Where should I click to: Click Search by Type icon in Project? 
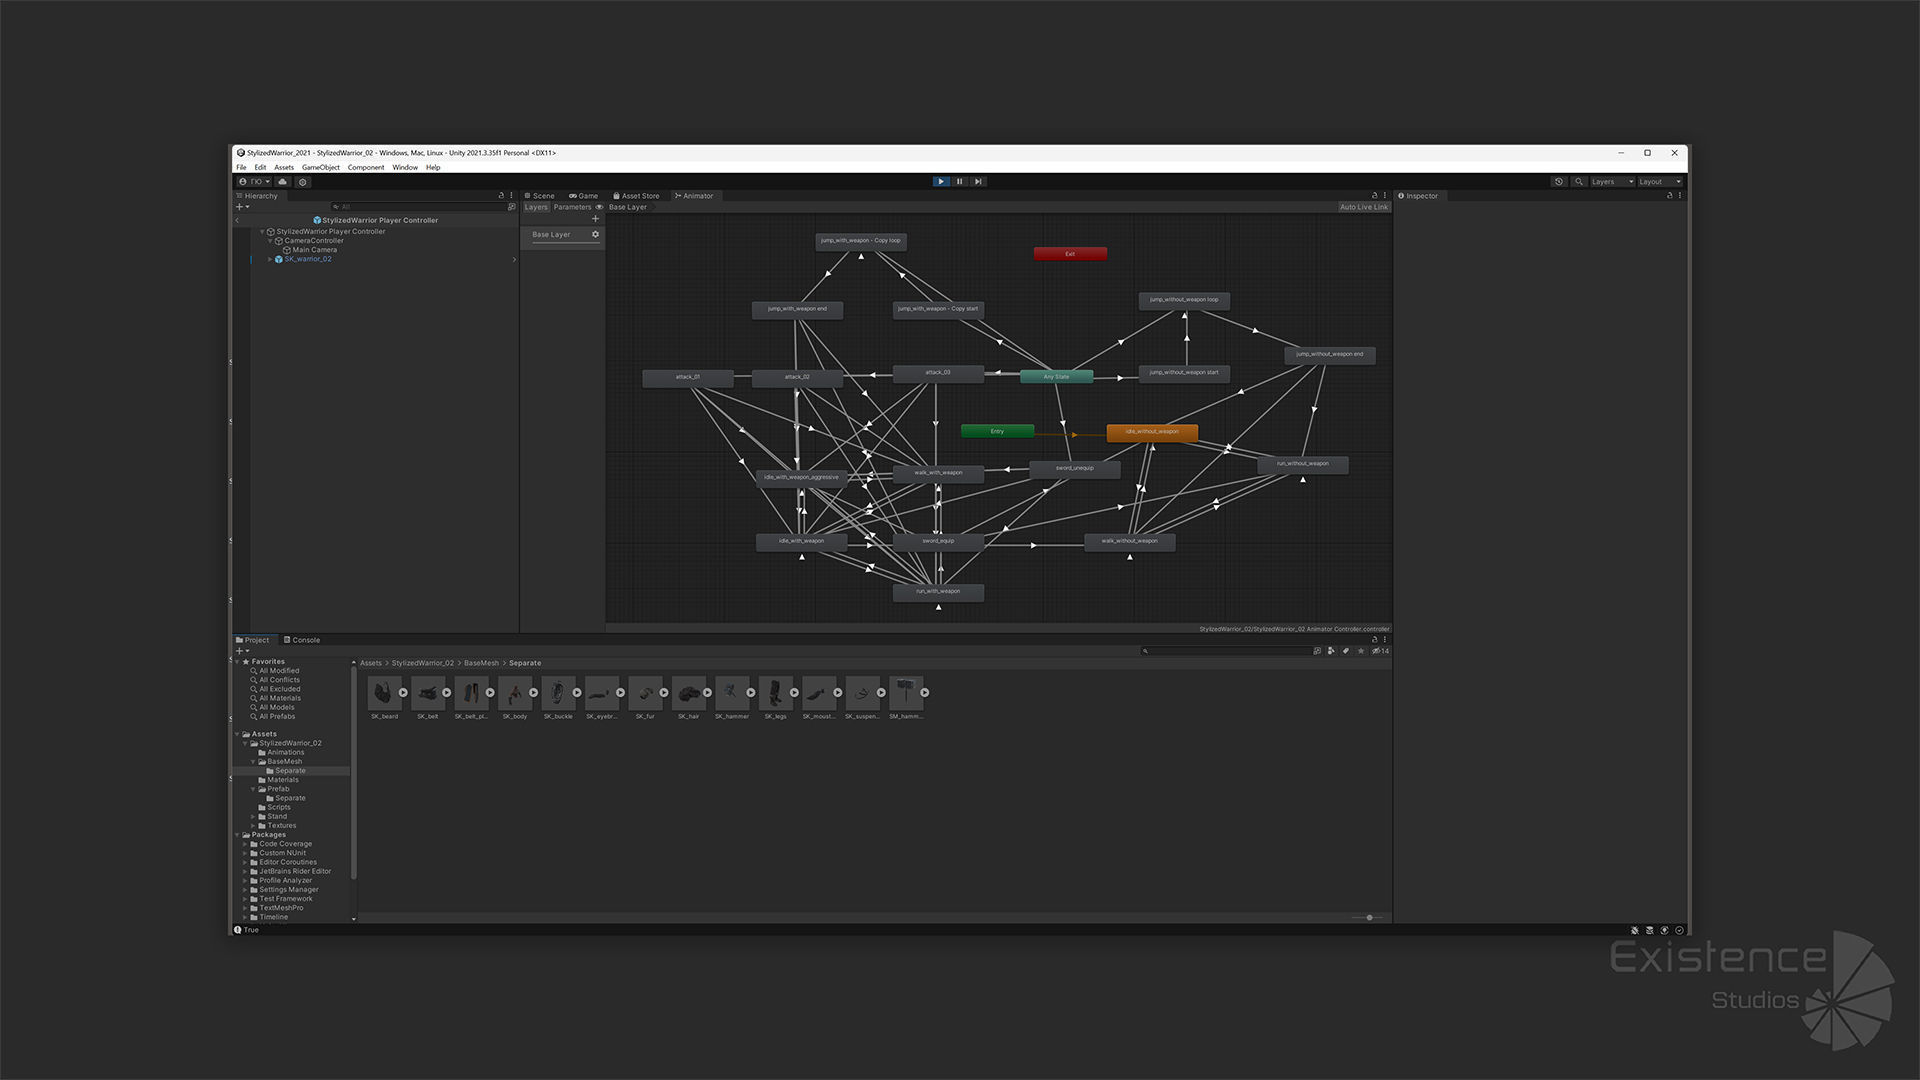coord(1331,651)
